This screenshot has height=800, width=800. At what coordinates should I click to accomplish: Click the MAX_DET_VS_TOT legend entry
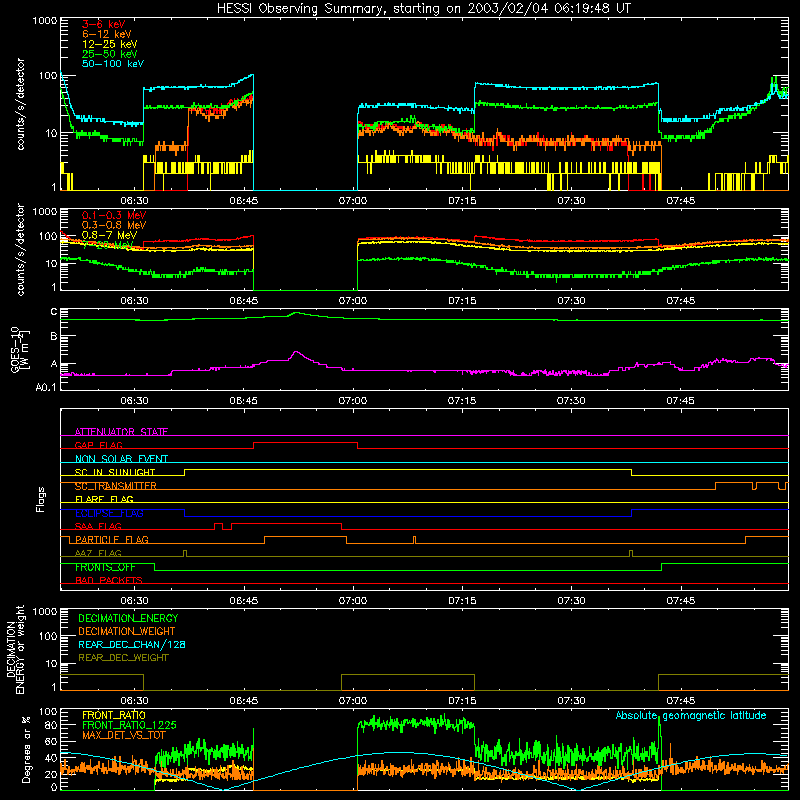[x=124, y=735]
